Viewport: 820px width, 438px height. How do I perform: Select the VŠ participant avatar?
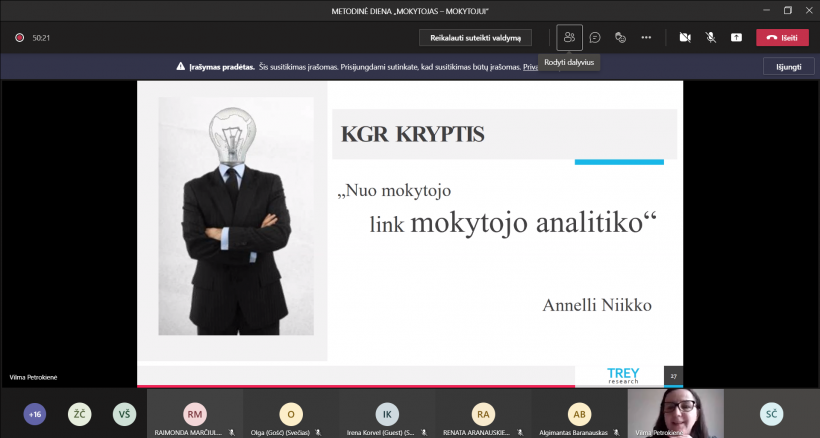pos(124,414)
